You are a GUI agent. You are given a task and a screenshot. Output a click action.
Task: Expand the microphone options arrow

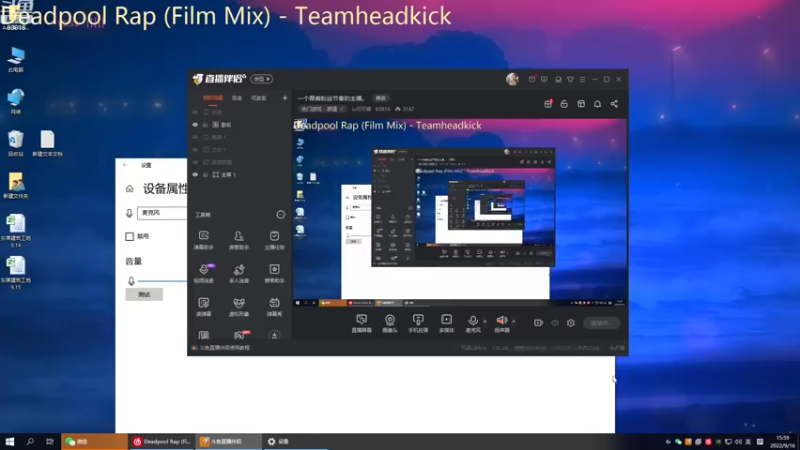pos(485,321)
